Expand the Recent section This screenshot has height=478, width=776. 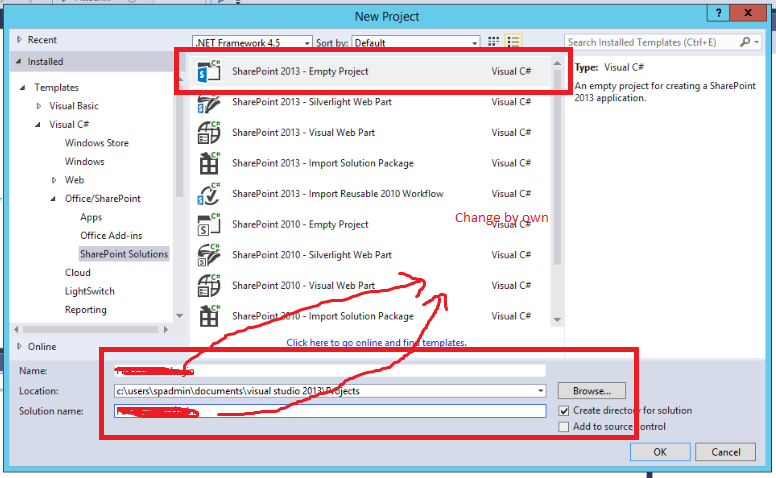(19, 40)
